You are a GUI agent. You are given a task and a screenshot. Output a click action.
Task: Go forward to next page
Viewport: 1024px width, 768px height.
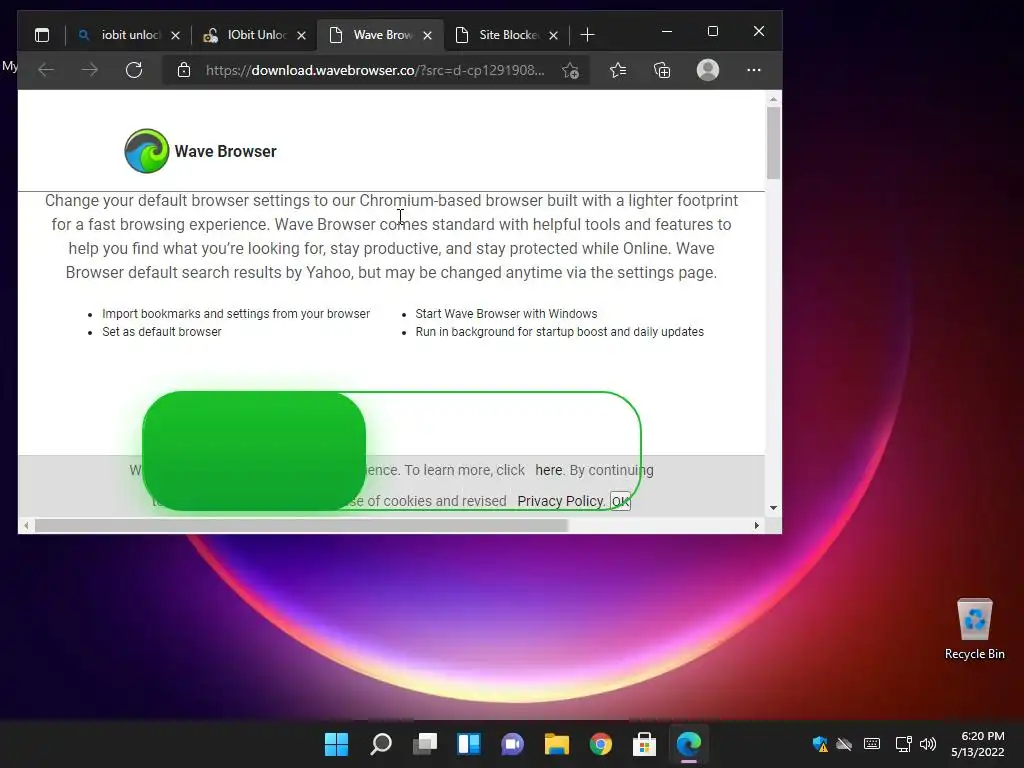[90, 70]
